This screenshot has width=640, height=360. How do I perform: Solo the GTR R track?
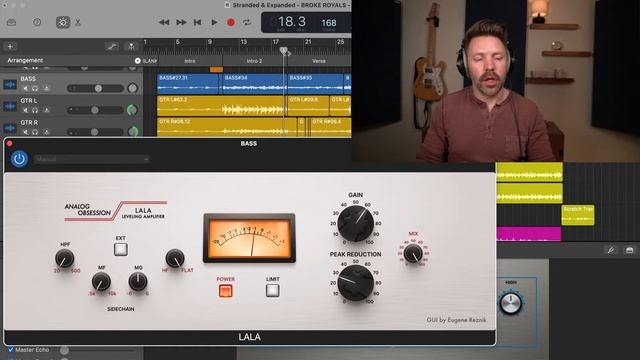click(36, 132)
